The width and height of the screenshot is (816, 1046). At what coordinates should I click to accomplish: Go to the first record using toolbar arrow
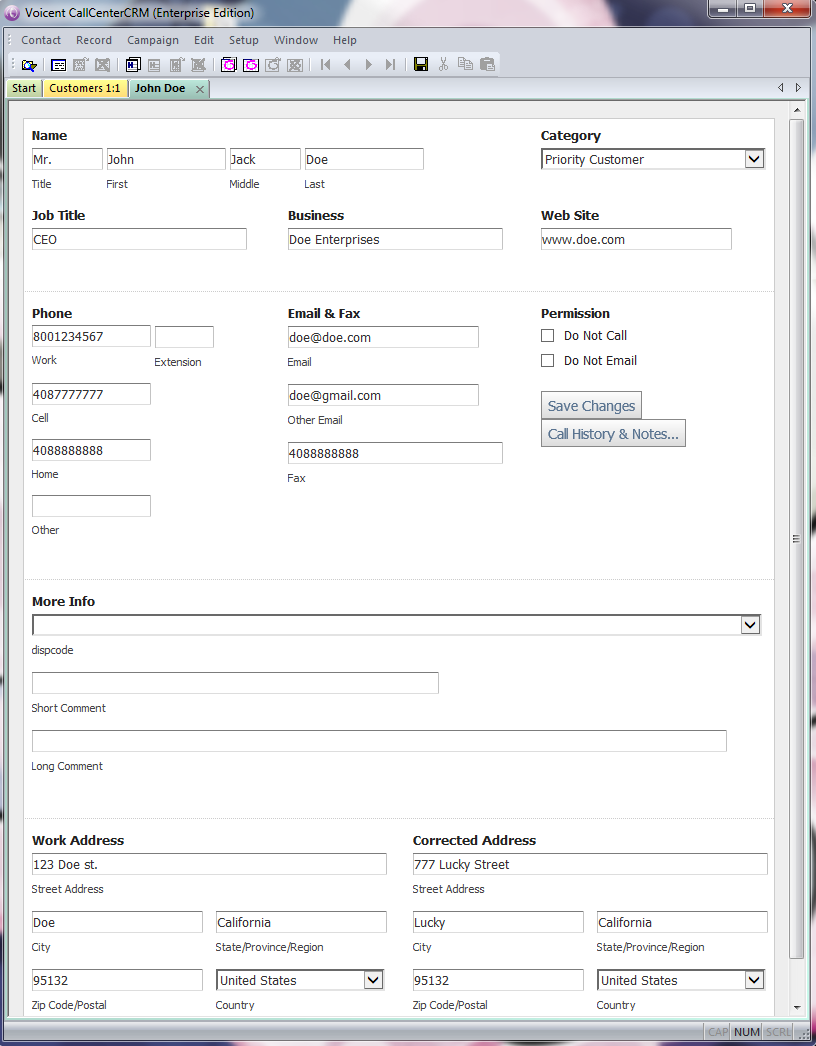[326, 65]
